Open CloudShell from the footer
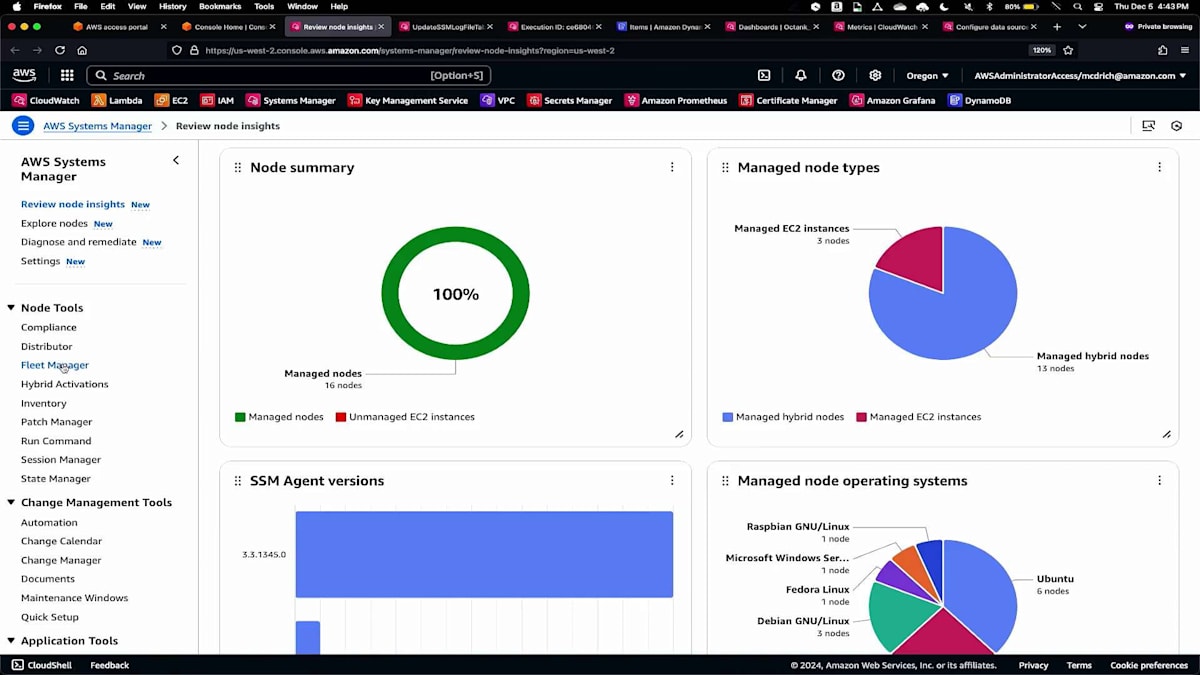The width and height of the screenshot is (1200, 675). click(x=41, y=665)
